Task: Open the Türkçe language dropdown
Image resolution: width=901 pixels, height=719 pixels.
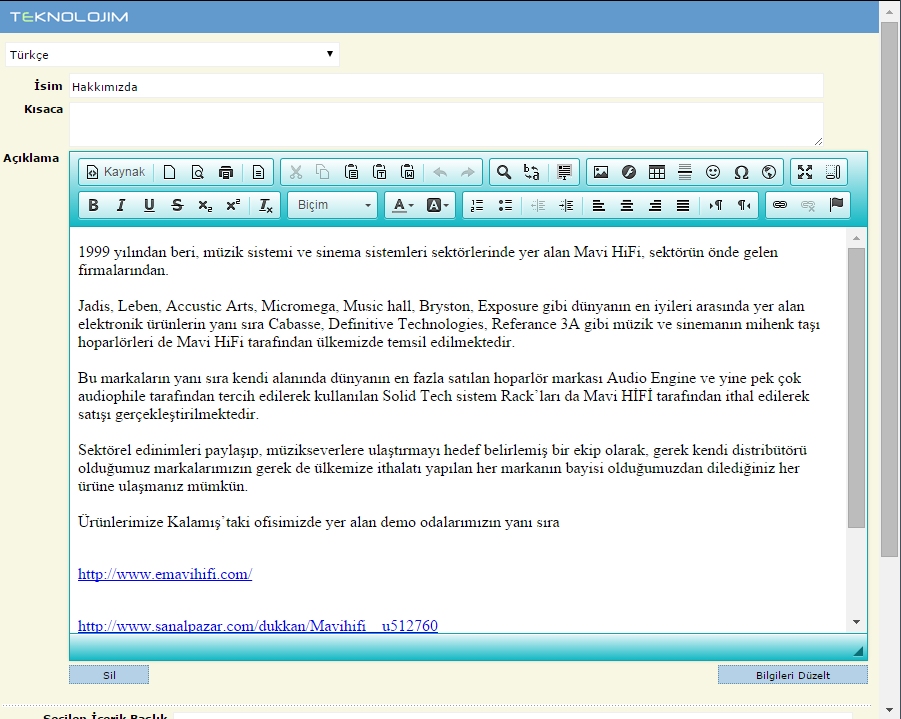Action: [172, 55]
